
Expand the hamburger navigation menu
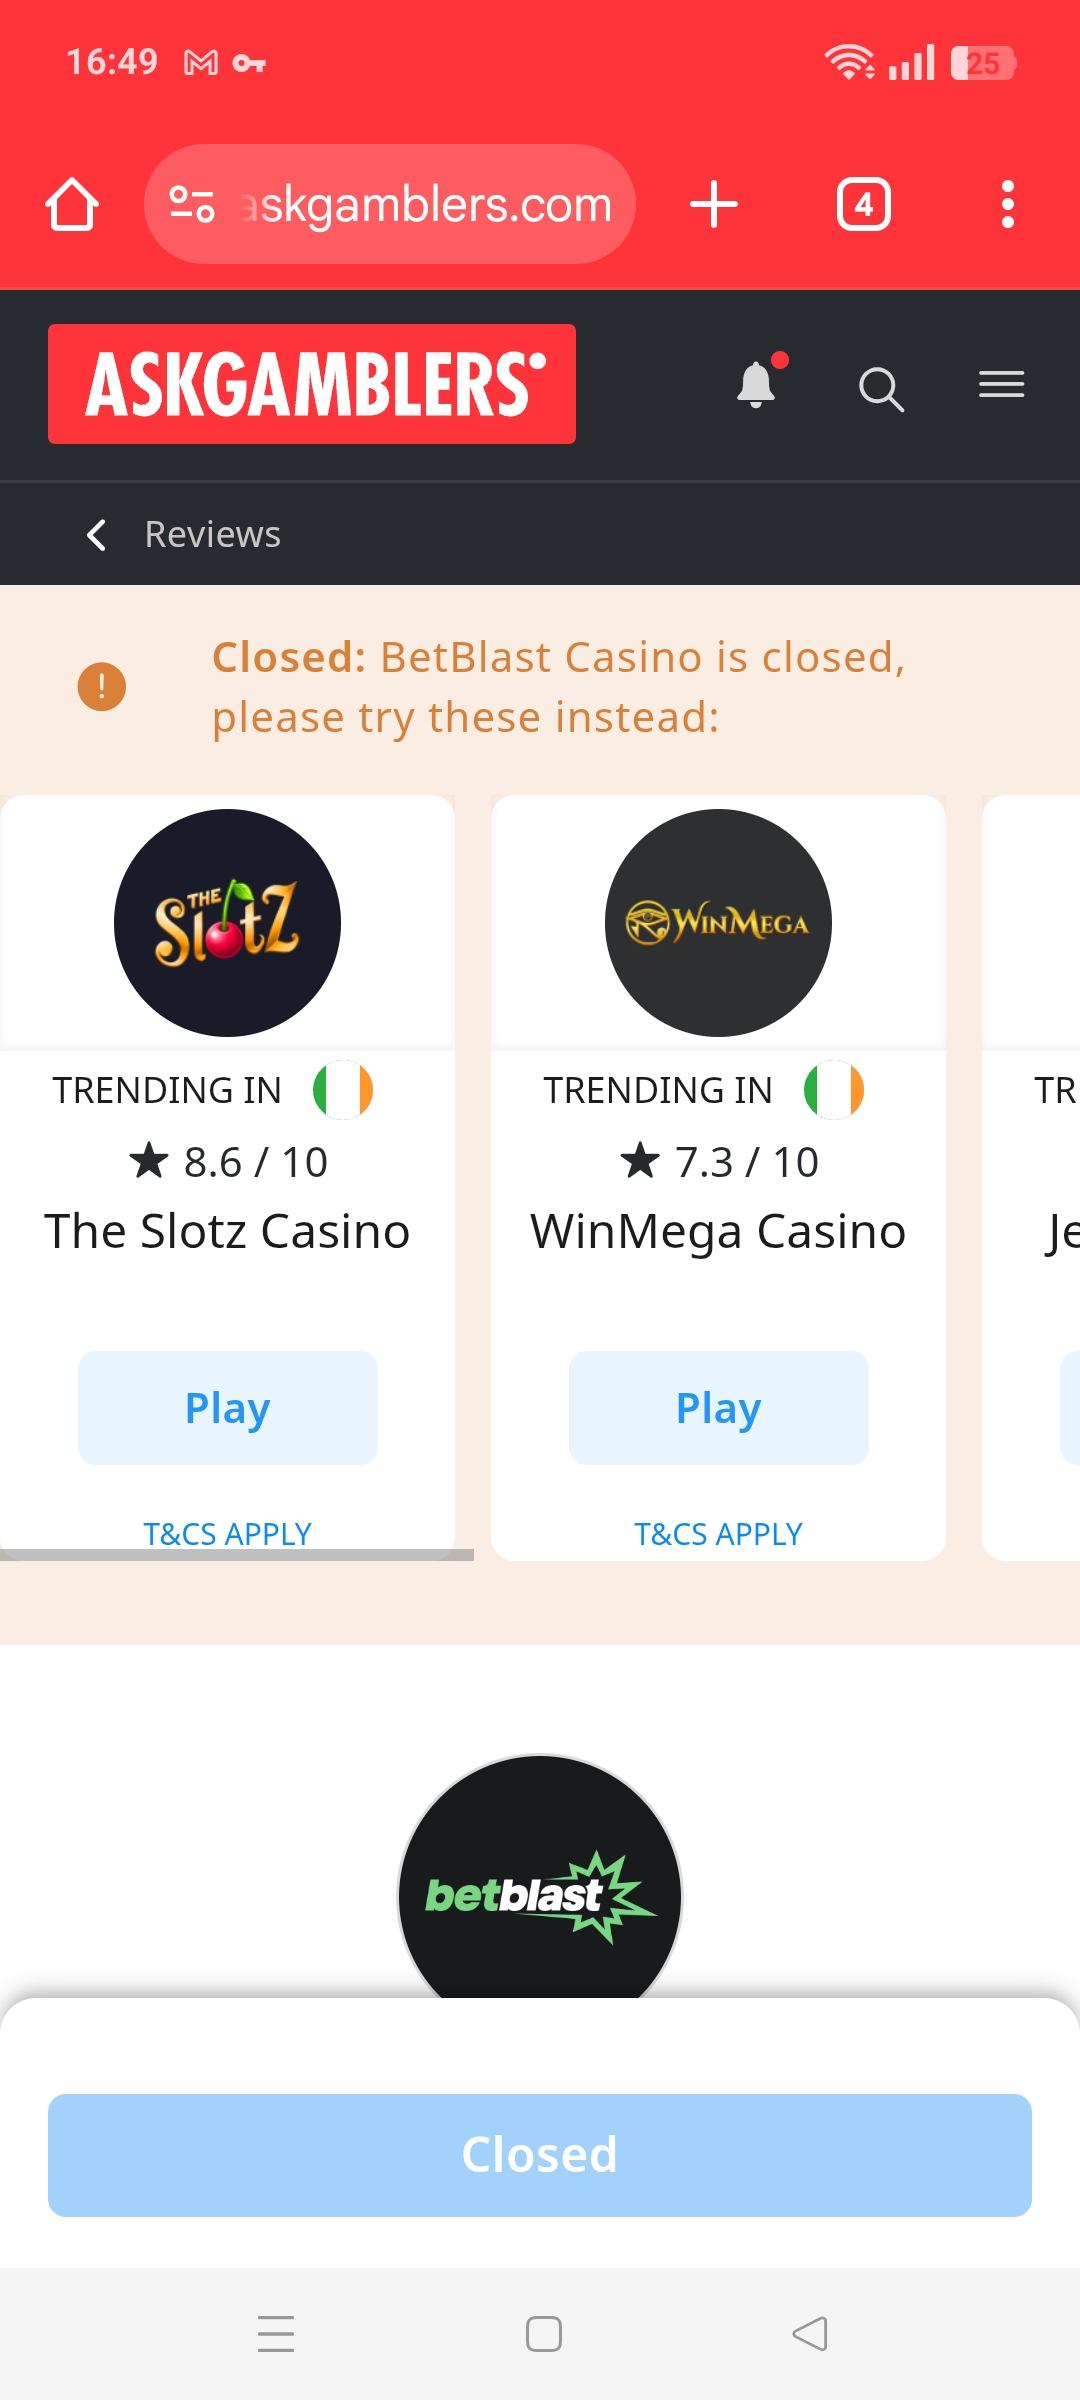coord(1001,385)
